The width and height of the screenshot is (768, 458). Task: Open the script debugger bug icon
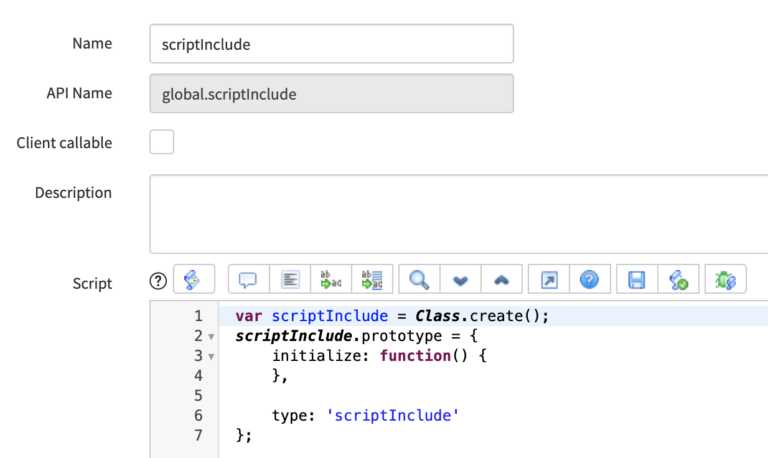point(725,280)
